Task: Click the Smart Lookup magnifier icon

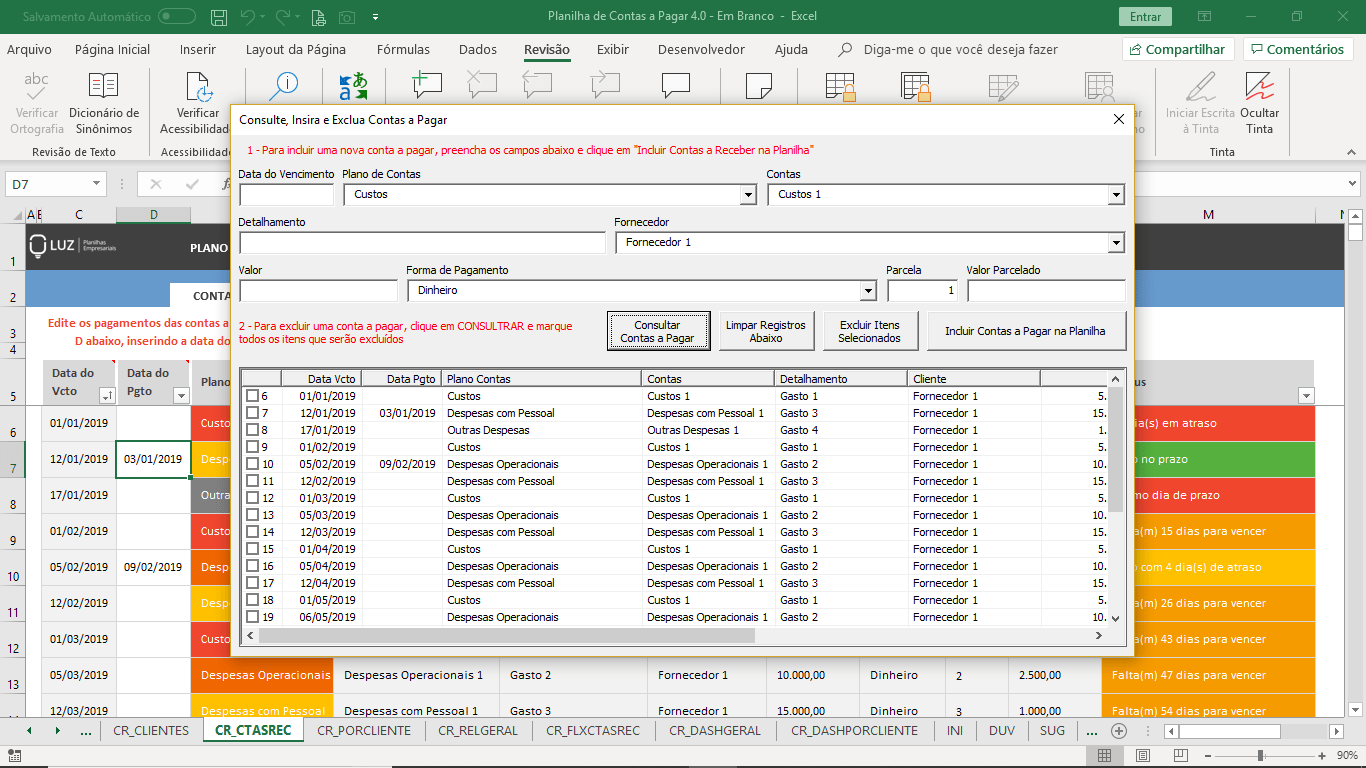Action: click(284, 86)
